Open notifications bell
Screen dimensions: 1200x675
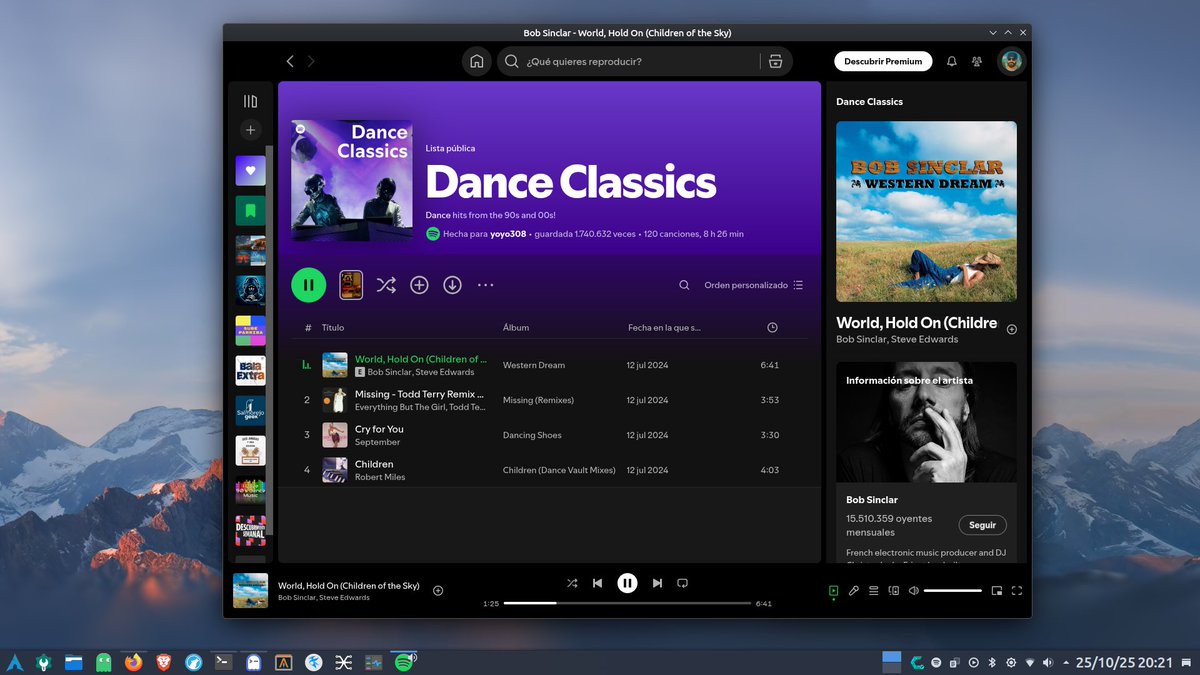[952, 61]
